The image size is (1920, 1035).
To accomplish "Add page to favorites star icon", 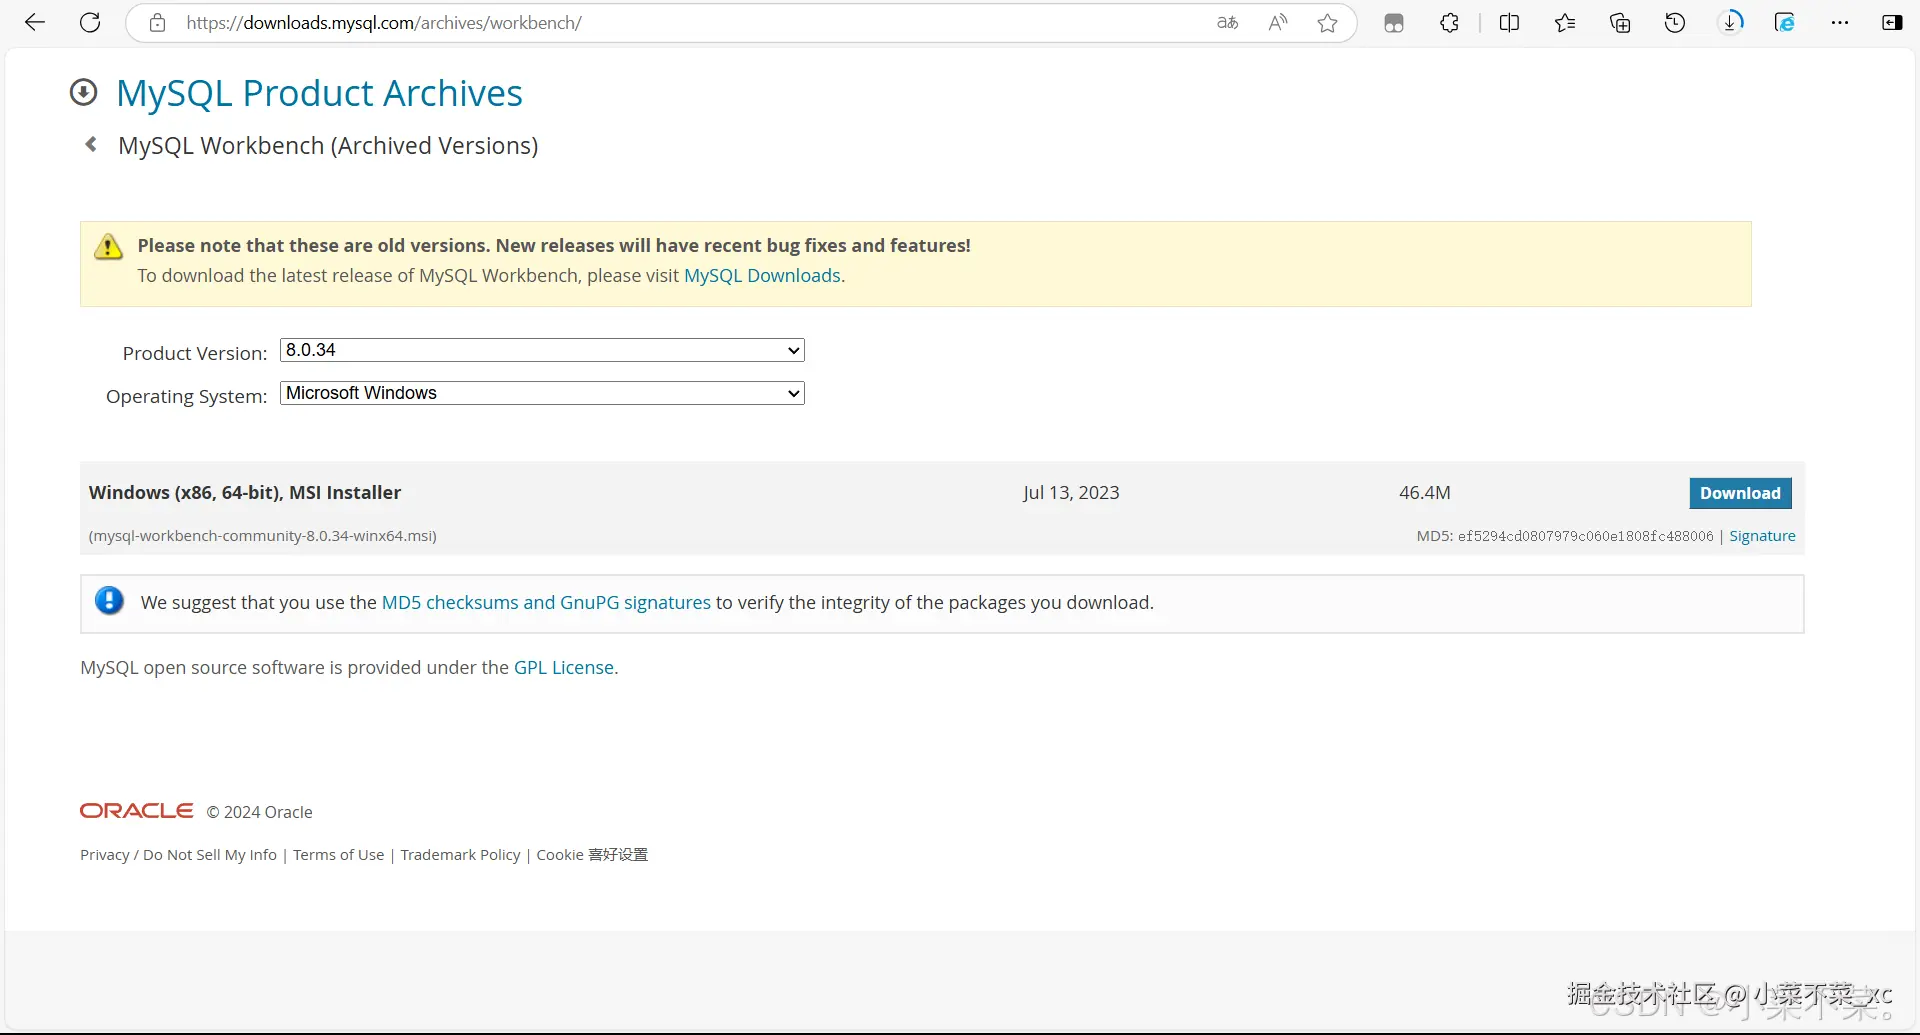I will click(1328, 23).
